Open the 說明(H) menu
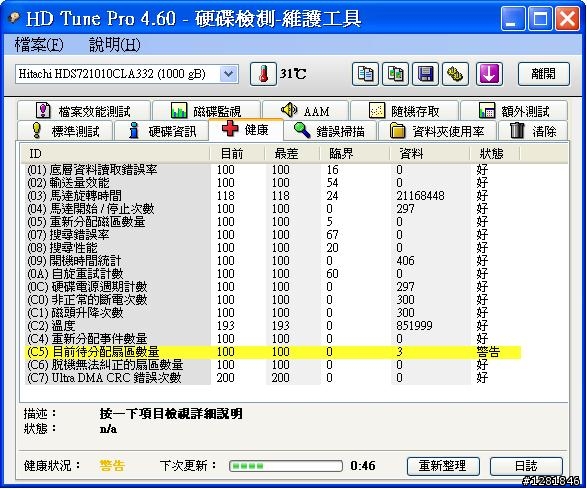The width and height of the screenshot is (587, 489). pyautogui.click(x=115, y=45)
